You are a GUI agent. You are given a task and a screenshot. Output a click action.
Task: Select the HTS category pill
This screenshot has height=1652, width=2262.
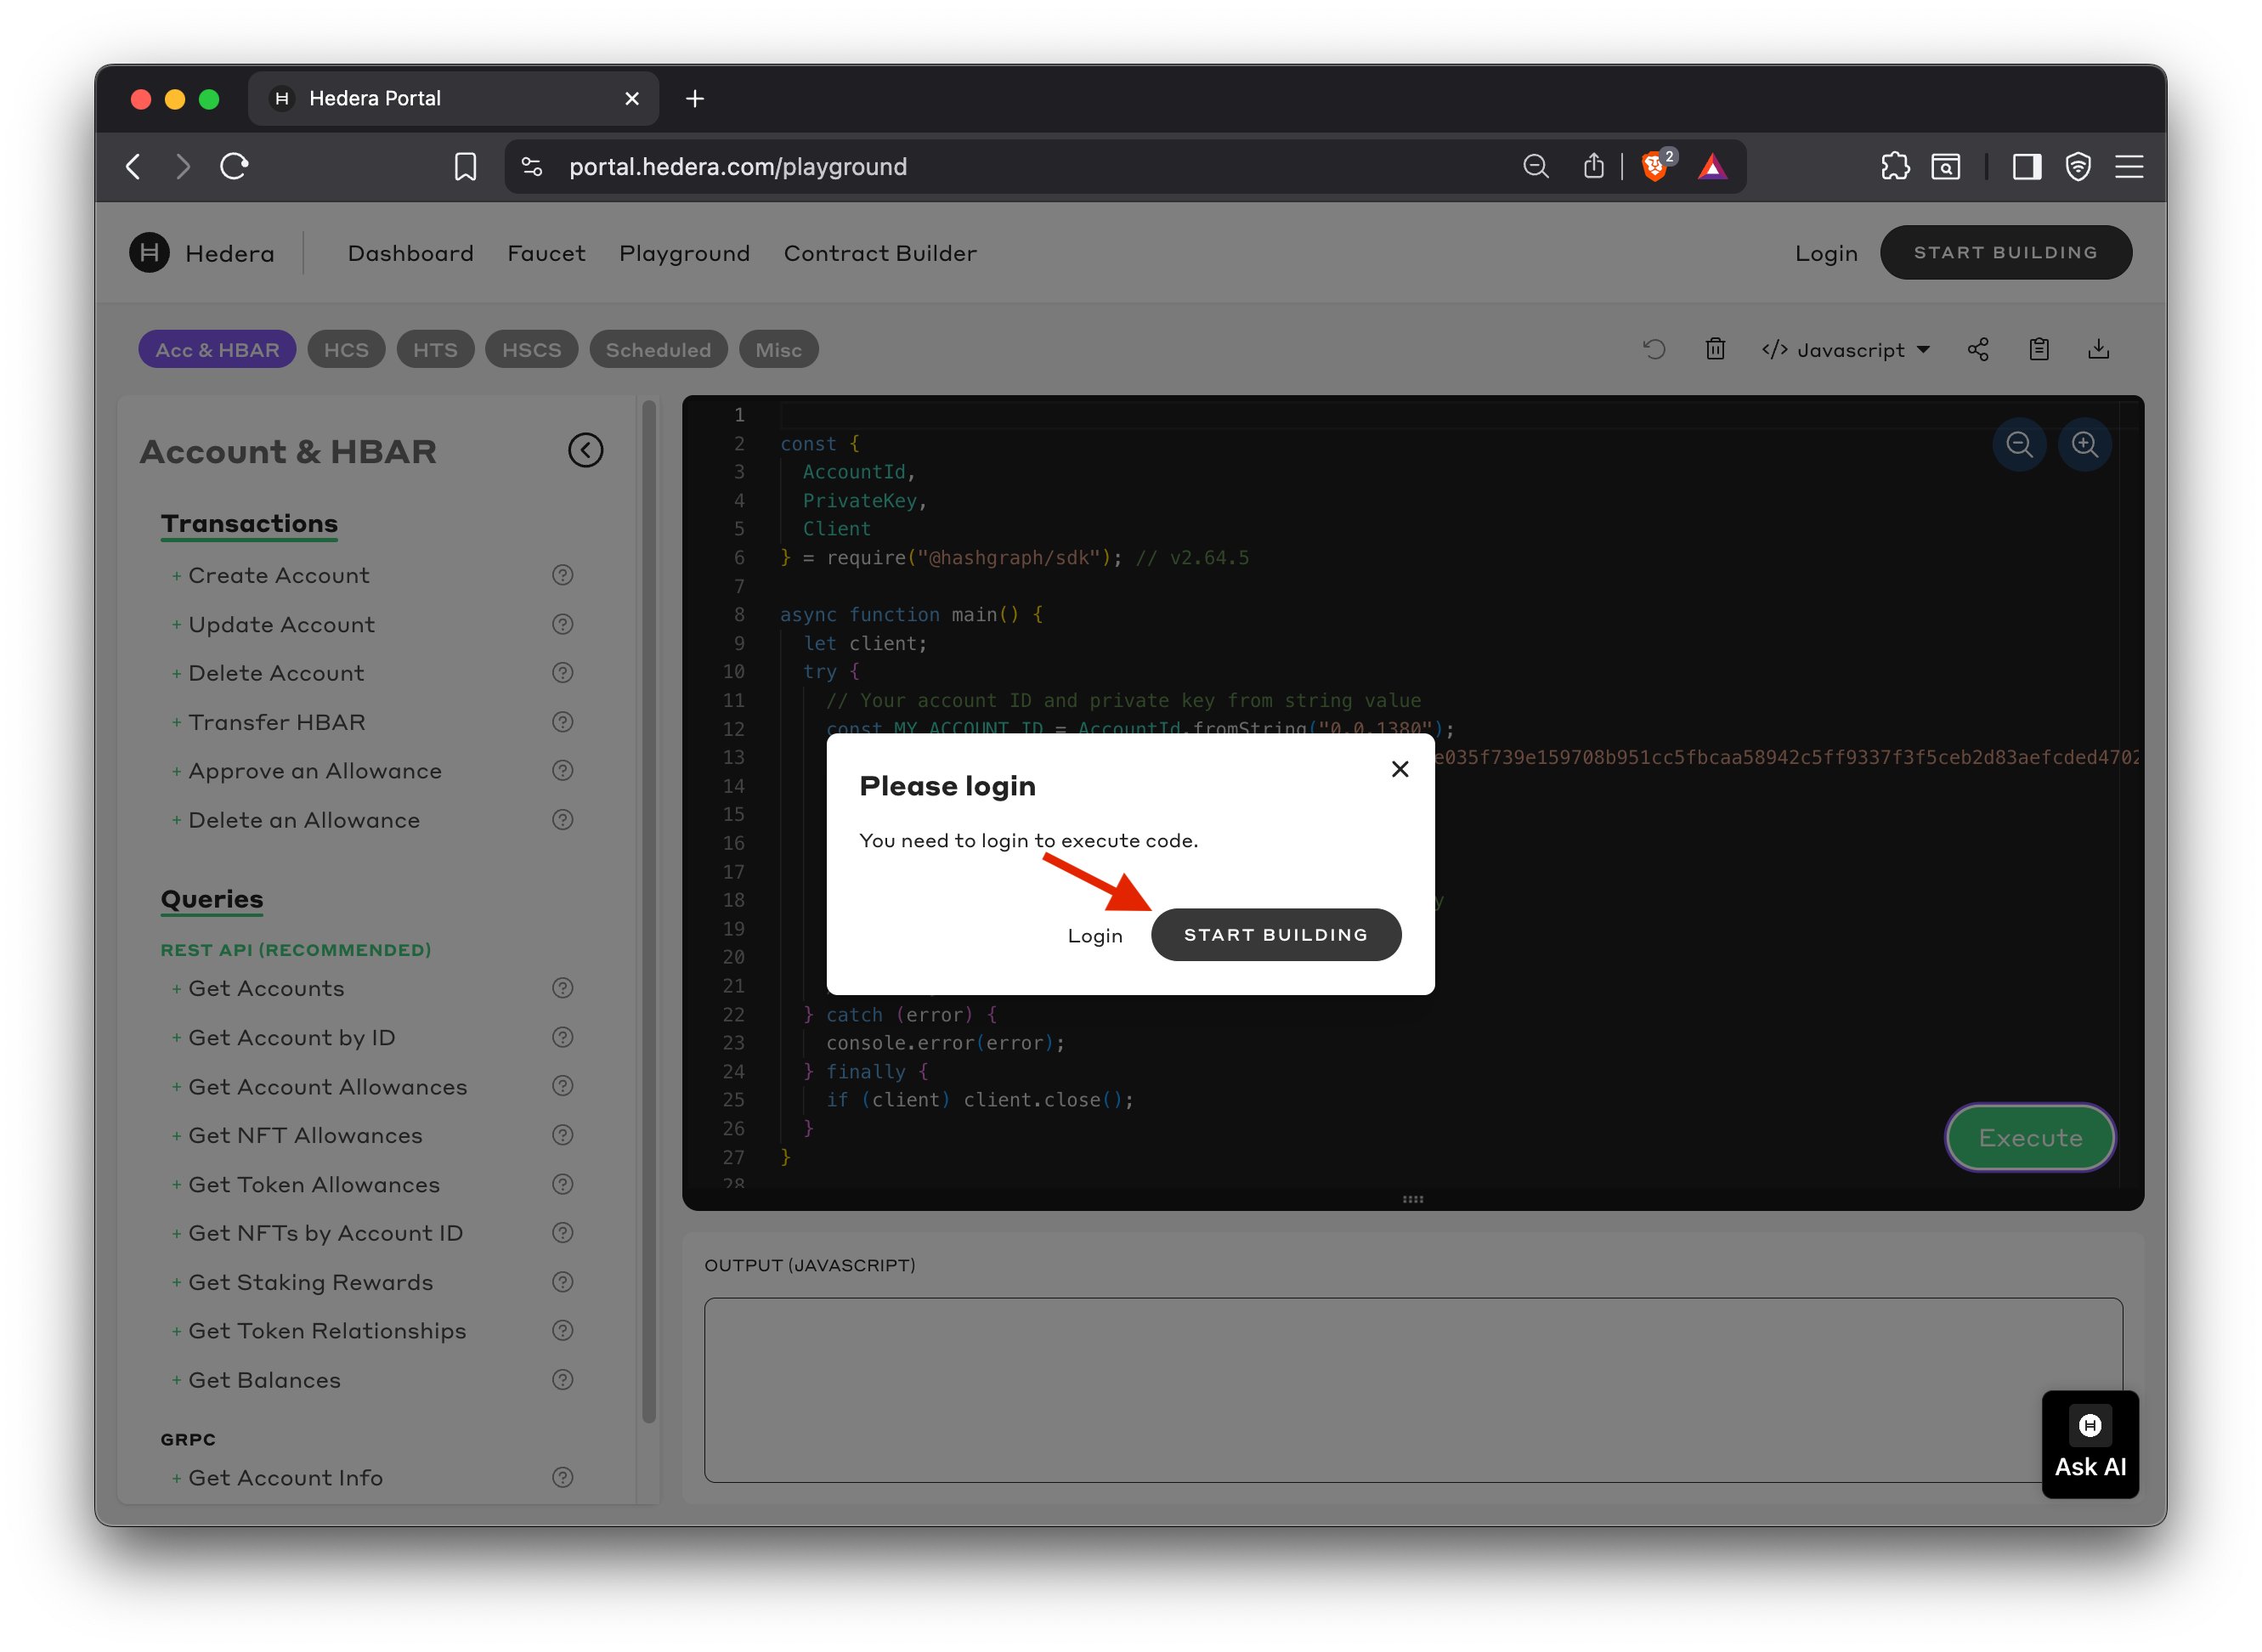pos(435,350)
